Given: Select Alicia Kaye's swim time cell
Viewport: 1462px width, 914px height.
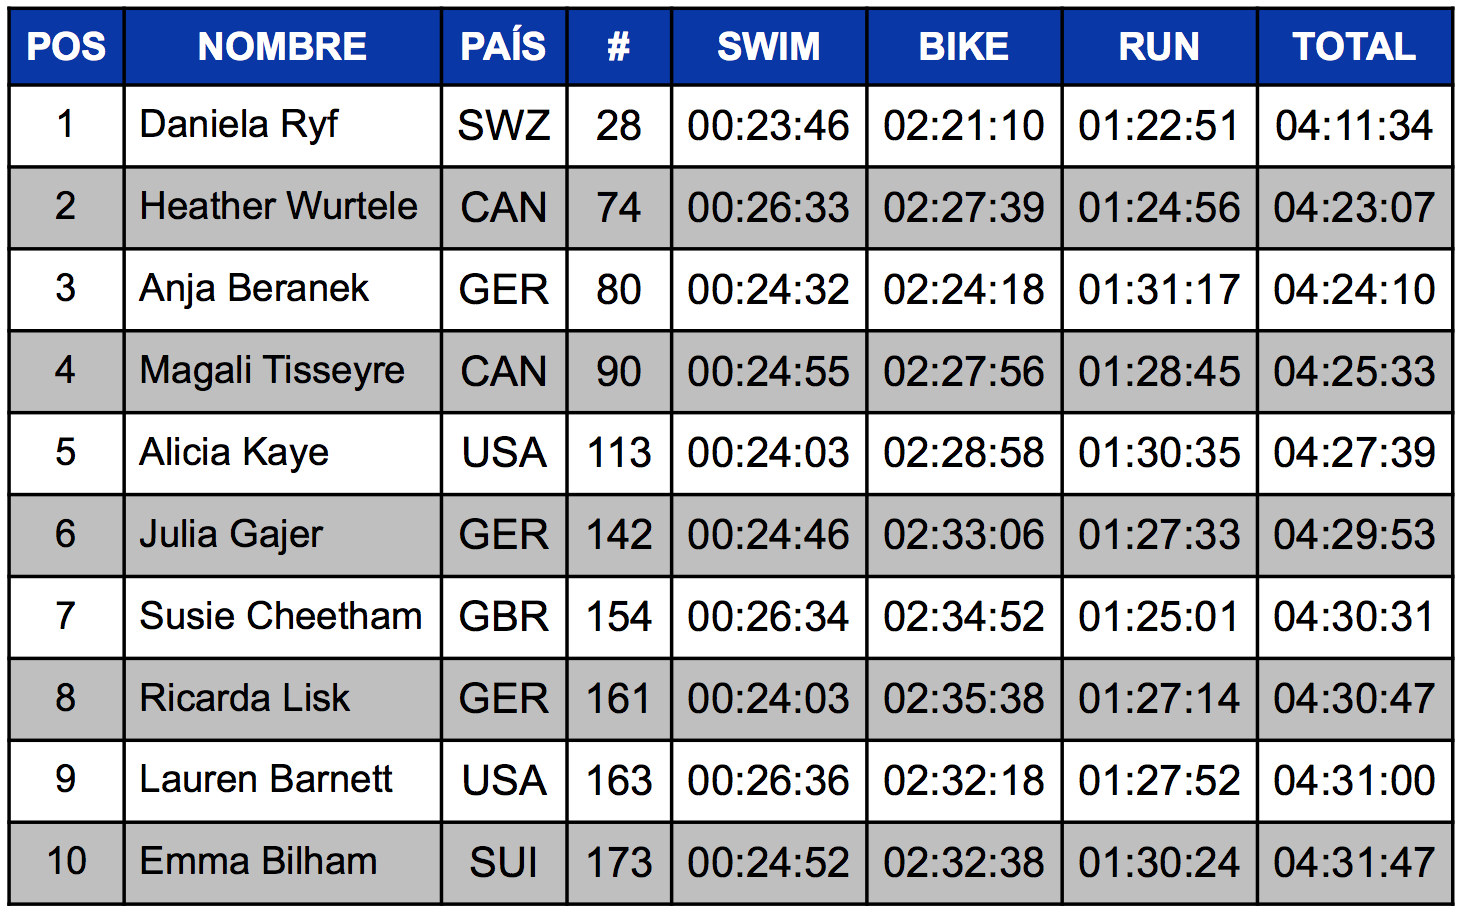Looking at the screenshot, I should (x=768, y=453).
